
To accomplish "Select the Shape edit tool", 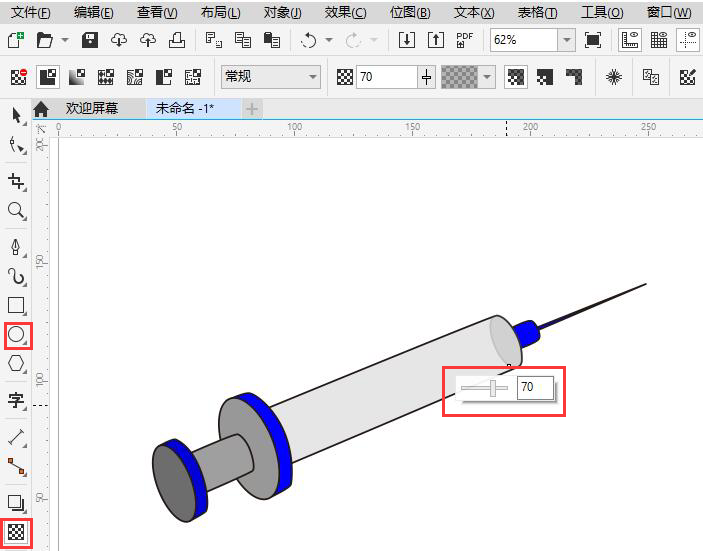I will point(17,145).
